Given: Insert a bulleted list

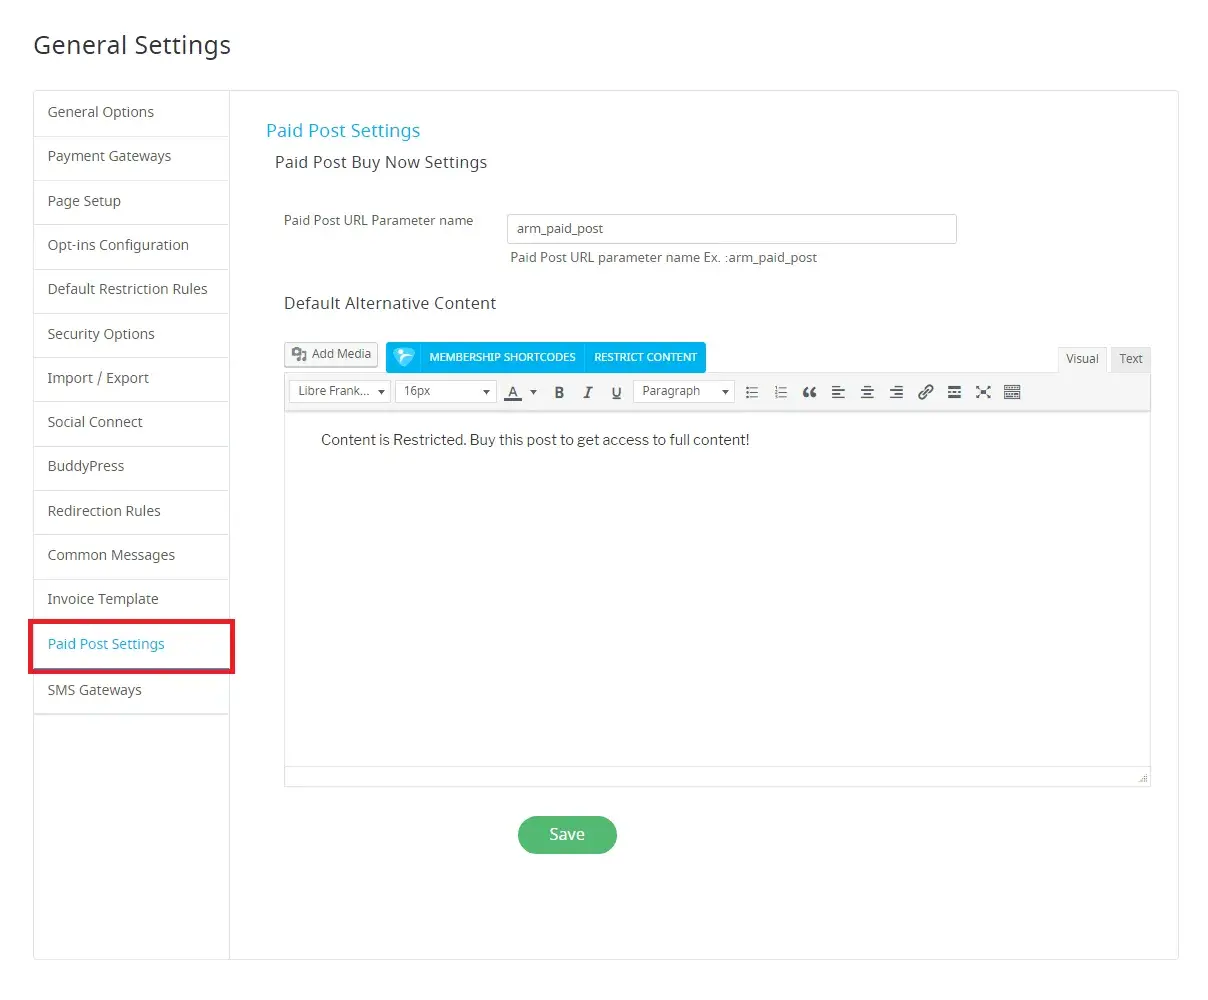Looking at the screenshot, I should [752, 392].
